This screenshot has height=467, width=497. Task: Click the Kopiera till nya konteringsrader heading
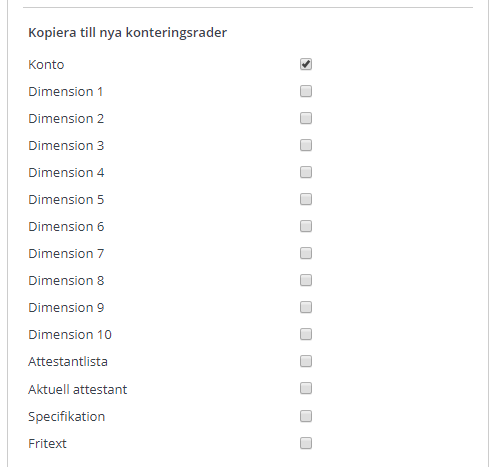tap(127, 33)
